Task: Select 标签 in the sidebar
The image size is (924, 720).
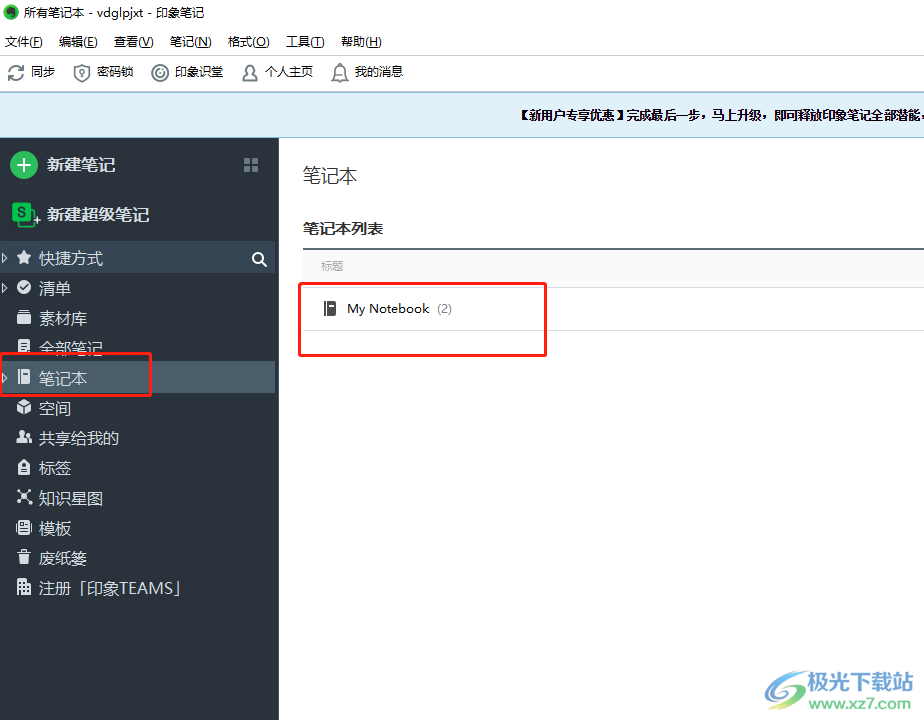Action: tap(55, 468)
